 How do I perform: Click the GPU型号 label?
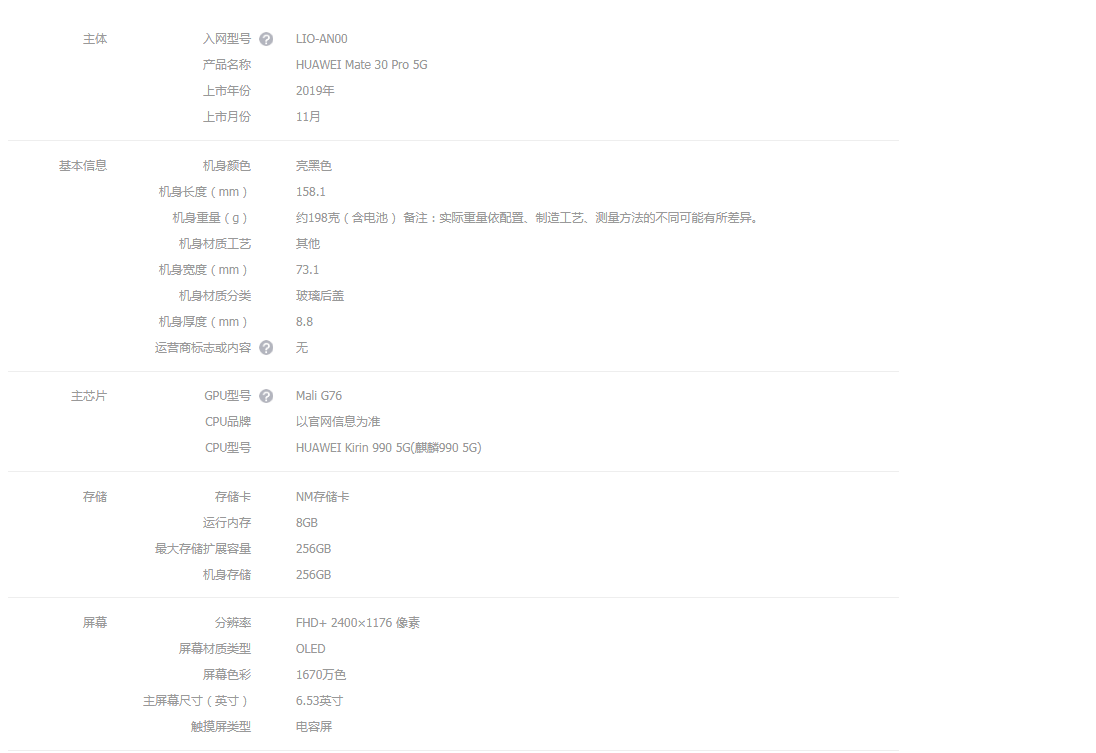pos(227,396)
